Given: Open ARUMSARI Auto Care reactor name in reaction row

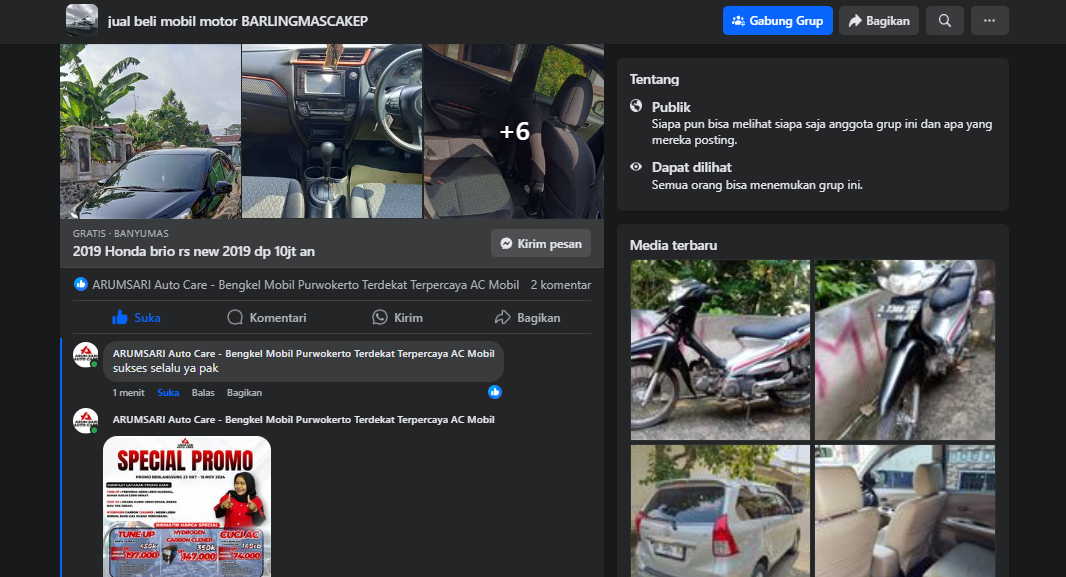Looking at the screenshot, I should pos(305,285).
